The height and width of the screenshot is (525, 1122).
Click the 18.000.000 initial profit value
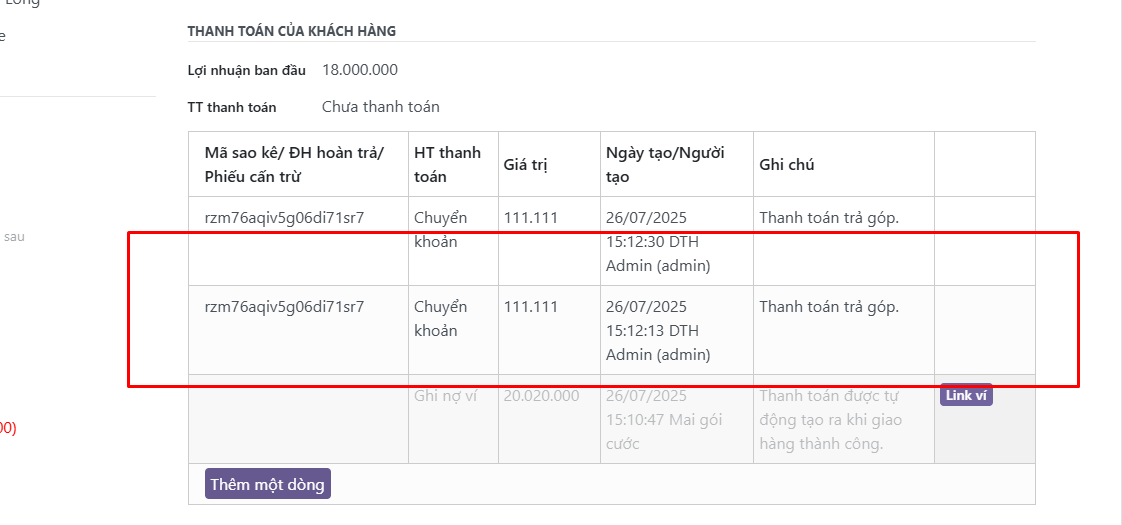point(360,70)
